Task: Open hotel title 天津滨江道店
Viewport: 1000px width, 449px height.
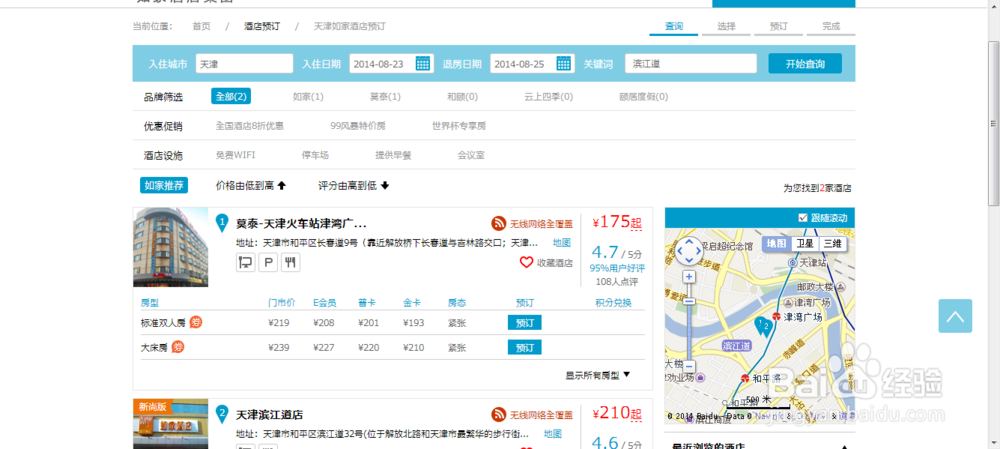Action: (x=269, y=415)
